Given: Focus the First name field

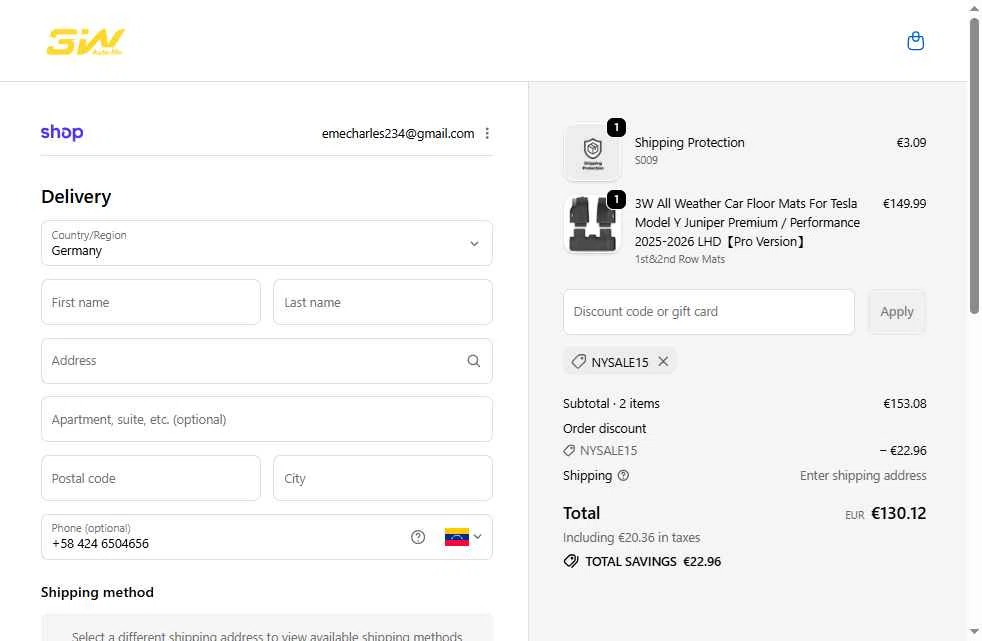Looking at the screenshot, I should tap(151, 302).
